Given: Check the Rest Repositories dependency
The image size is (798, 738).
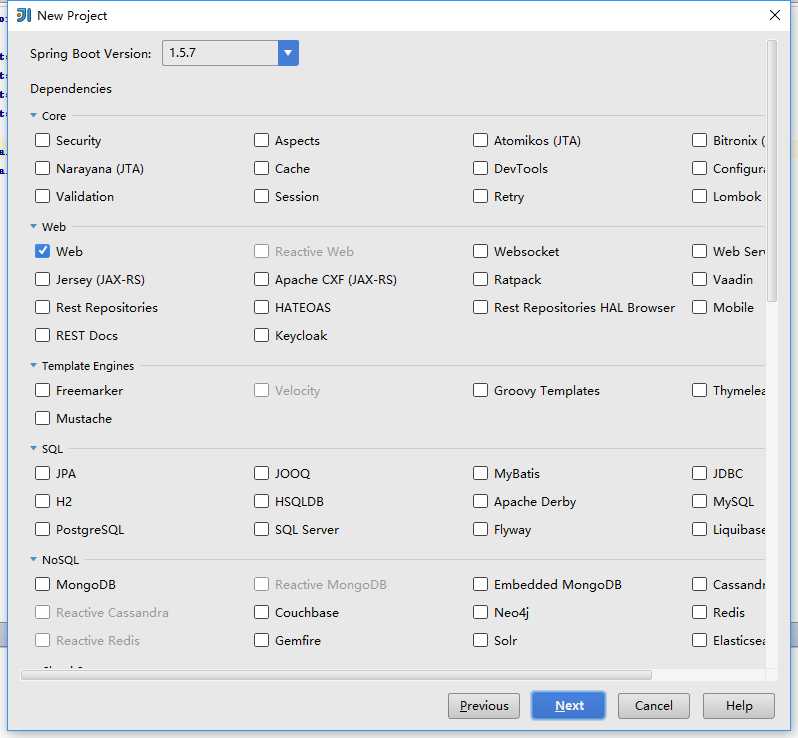Looking at the screenshot, I should pyautogui.click(x=42, y=307).
